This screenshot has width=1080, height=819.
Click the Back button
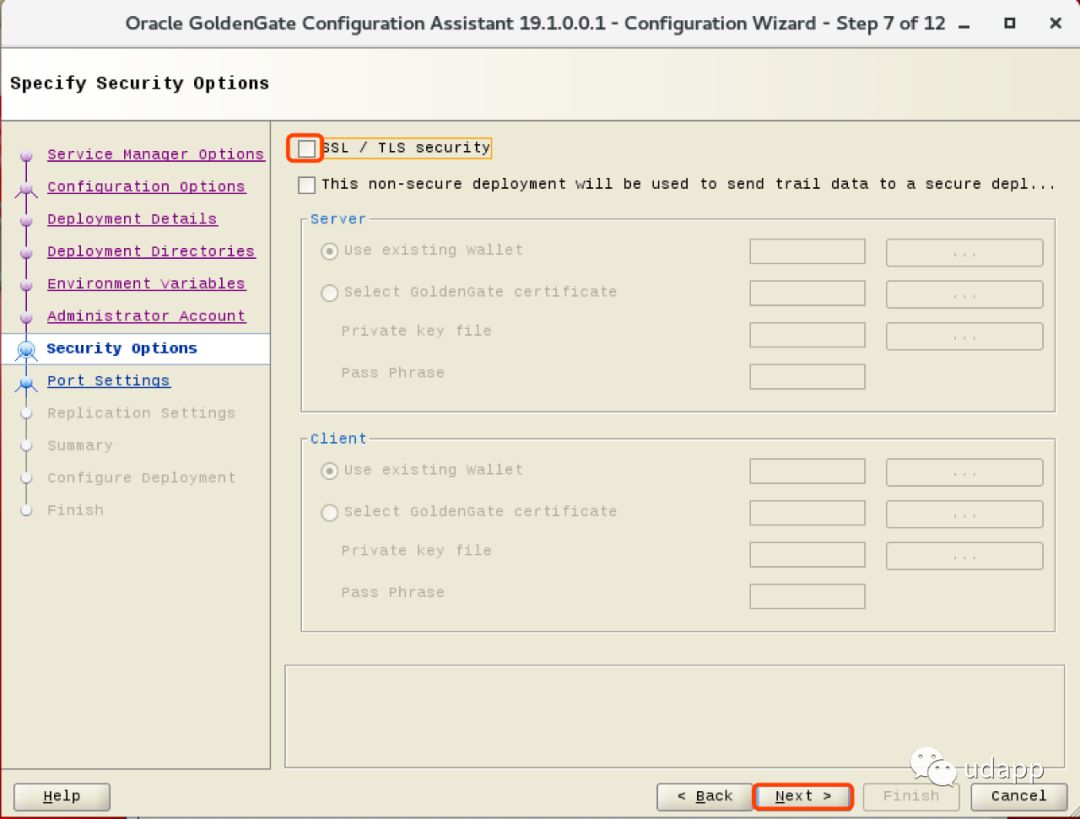[704, 796]
